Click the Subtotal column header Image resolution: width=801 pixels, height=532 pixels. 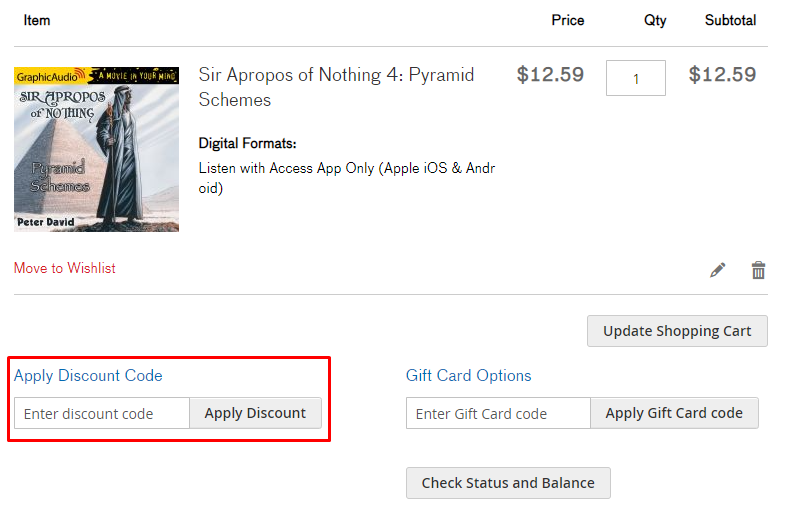tap(730, 20)
